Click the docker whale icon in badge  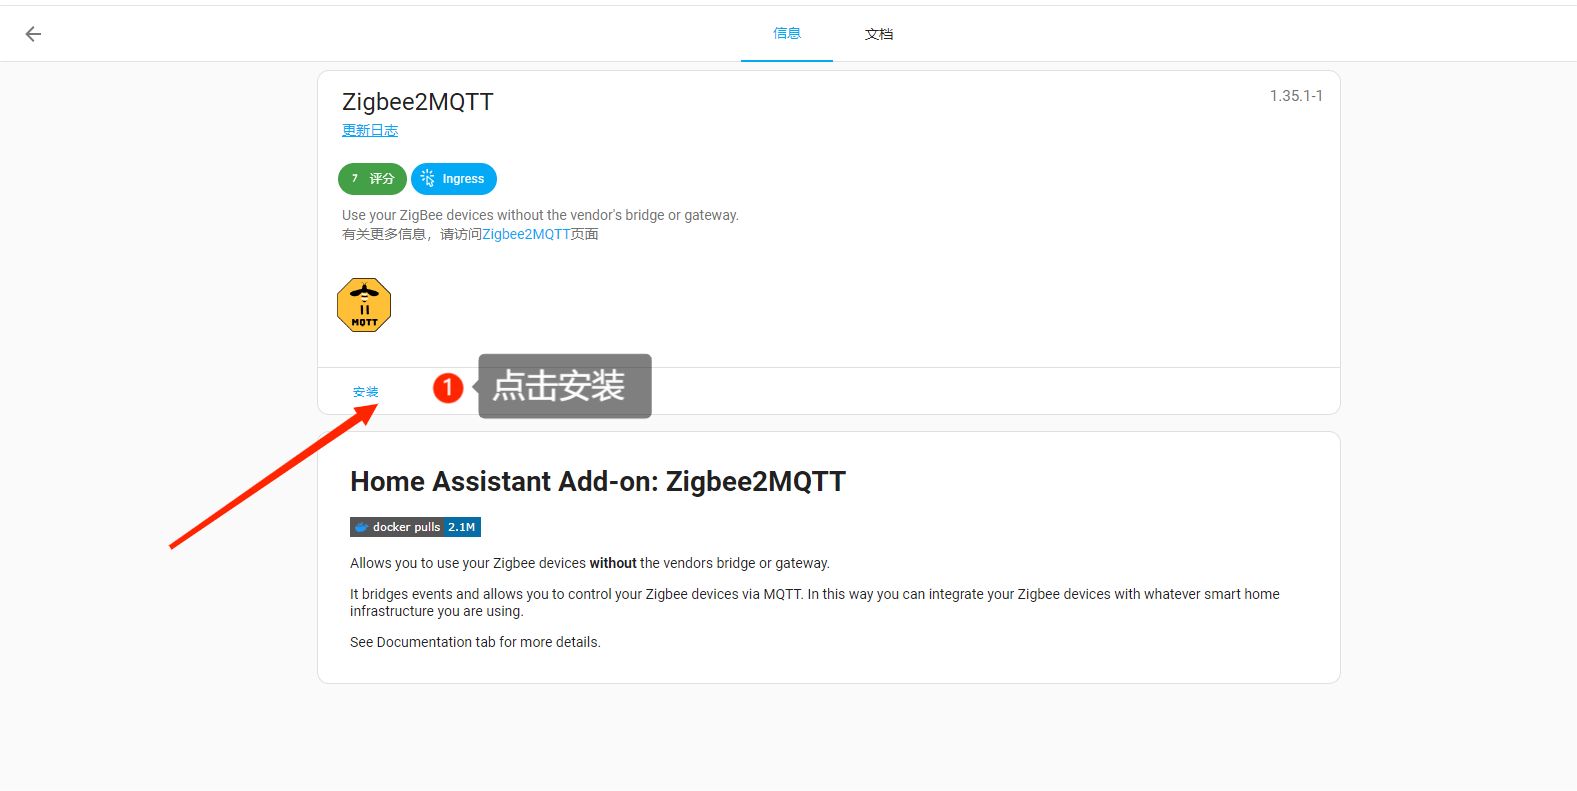(x=361, y=527)
